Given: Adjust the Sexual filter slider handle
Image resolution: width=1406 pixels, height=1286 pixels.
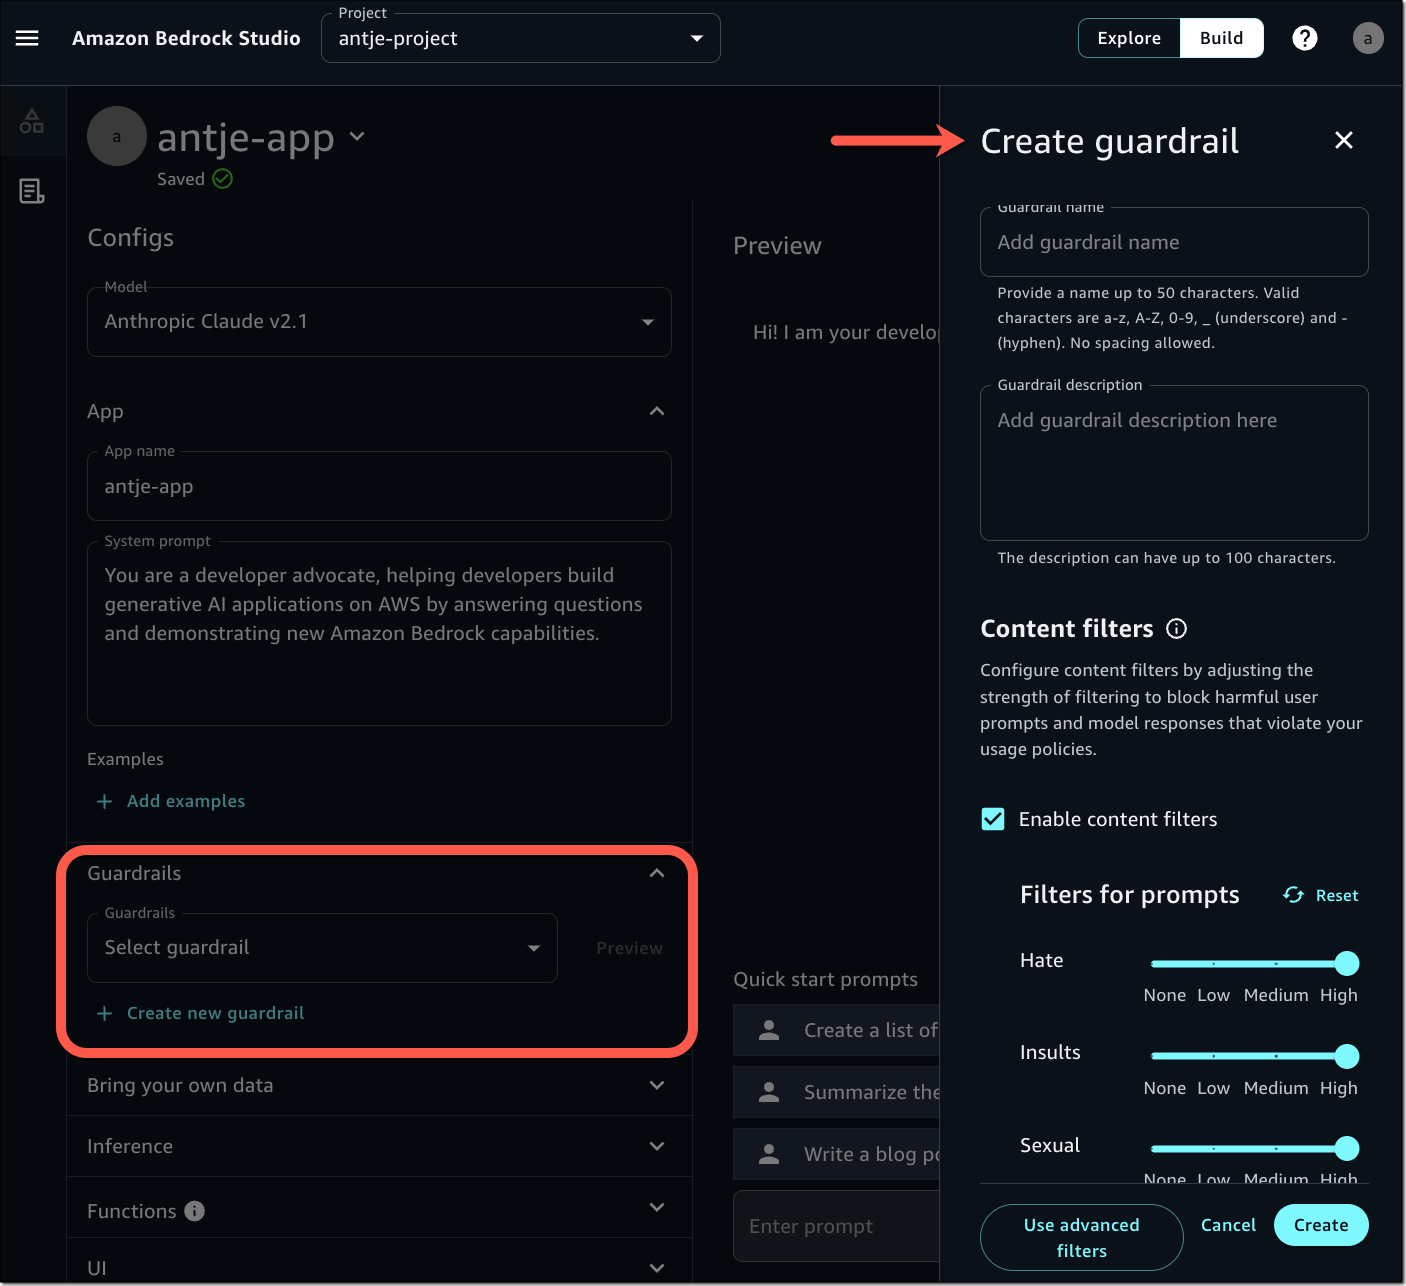Looking at the screenshot, I should (1347, 1149).
